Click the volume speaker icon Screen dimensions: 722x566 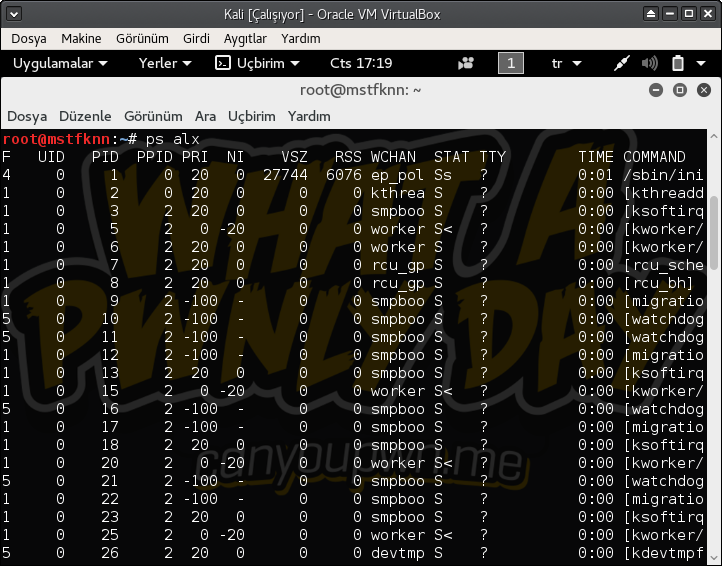[649, 63]
